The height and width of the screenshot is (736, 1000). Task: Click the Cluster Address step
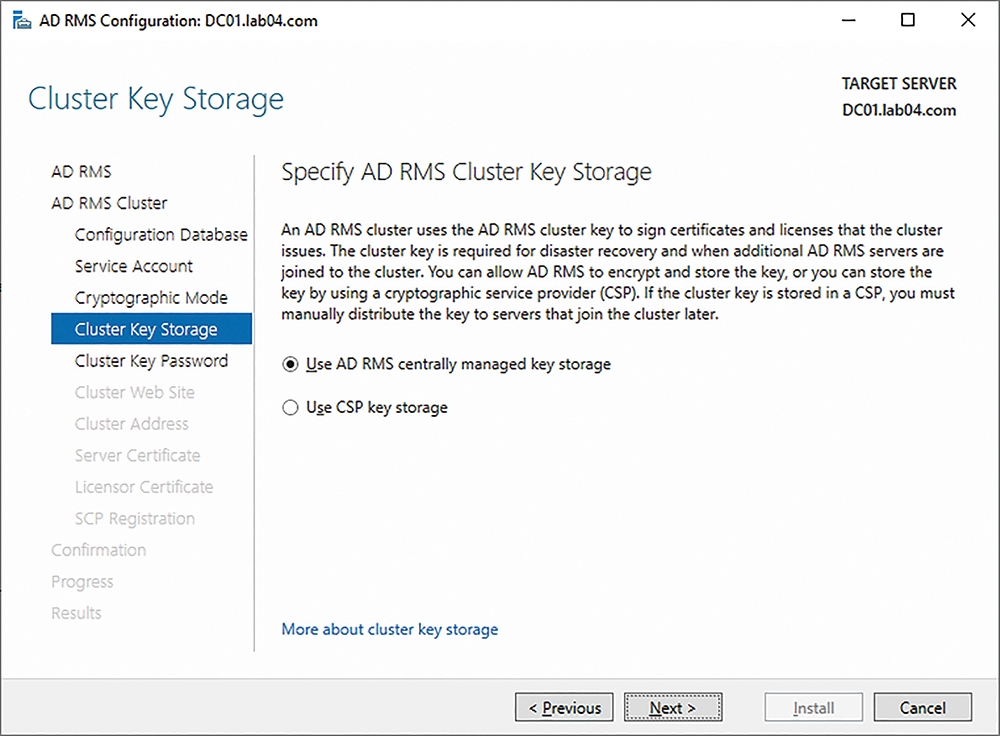point(131,423)
